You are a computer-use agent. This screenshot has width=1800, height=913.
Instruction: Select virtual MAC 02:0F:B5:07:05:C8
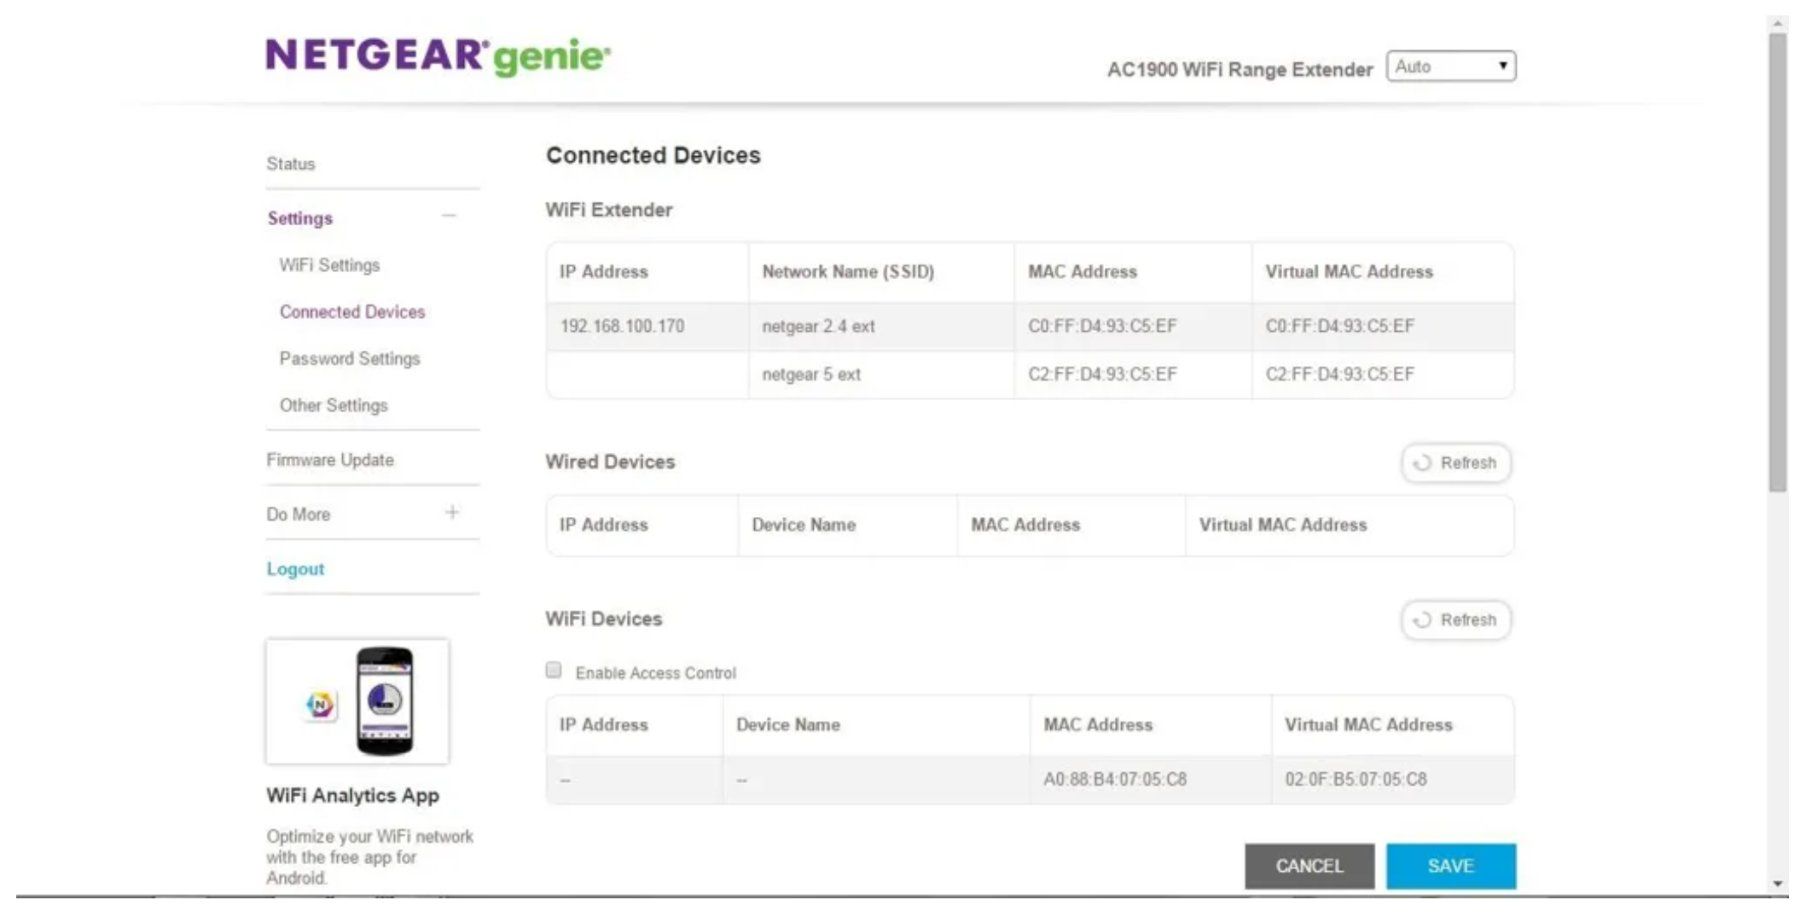click(1356, 779)
